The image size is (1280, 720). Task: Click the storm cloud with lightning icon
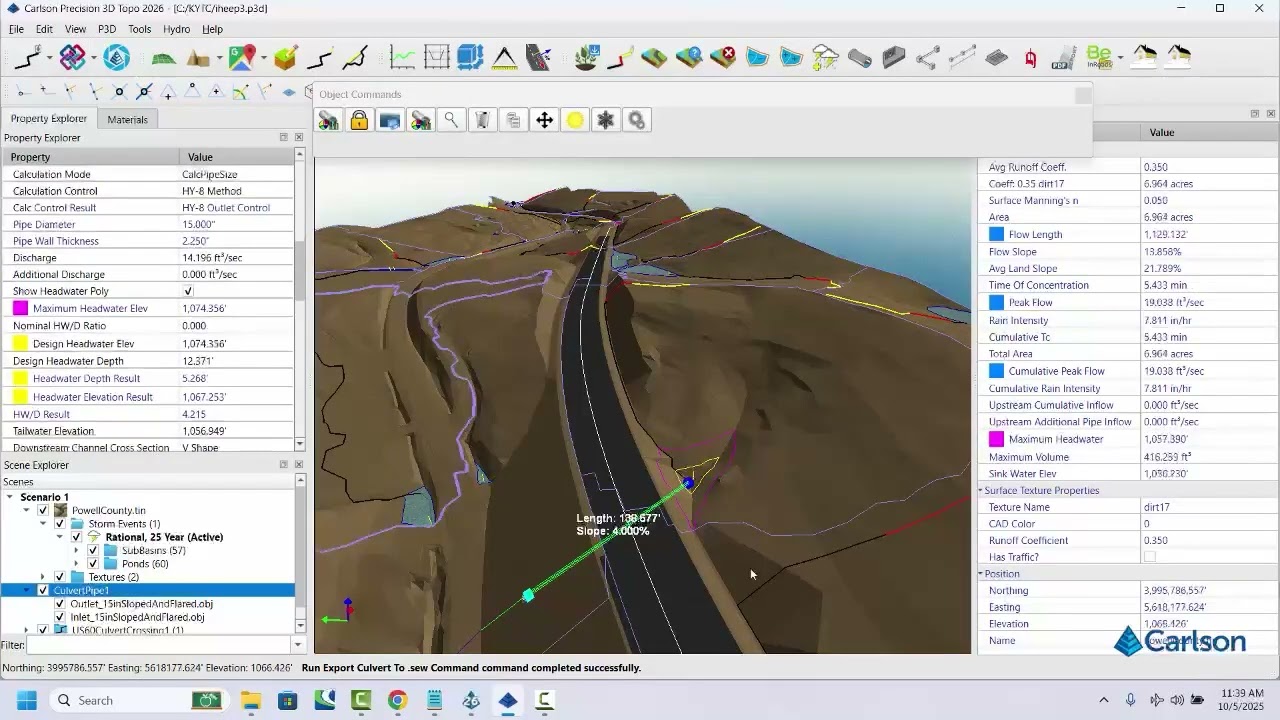pyautogui.click(x=825, y=57)
